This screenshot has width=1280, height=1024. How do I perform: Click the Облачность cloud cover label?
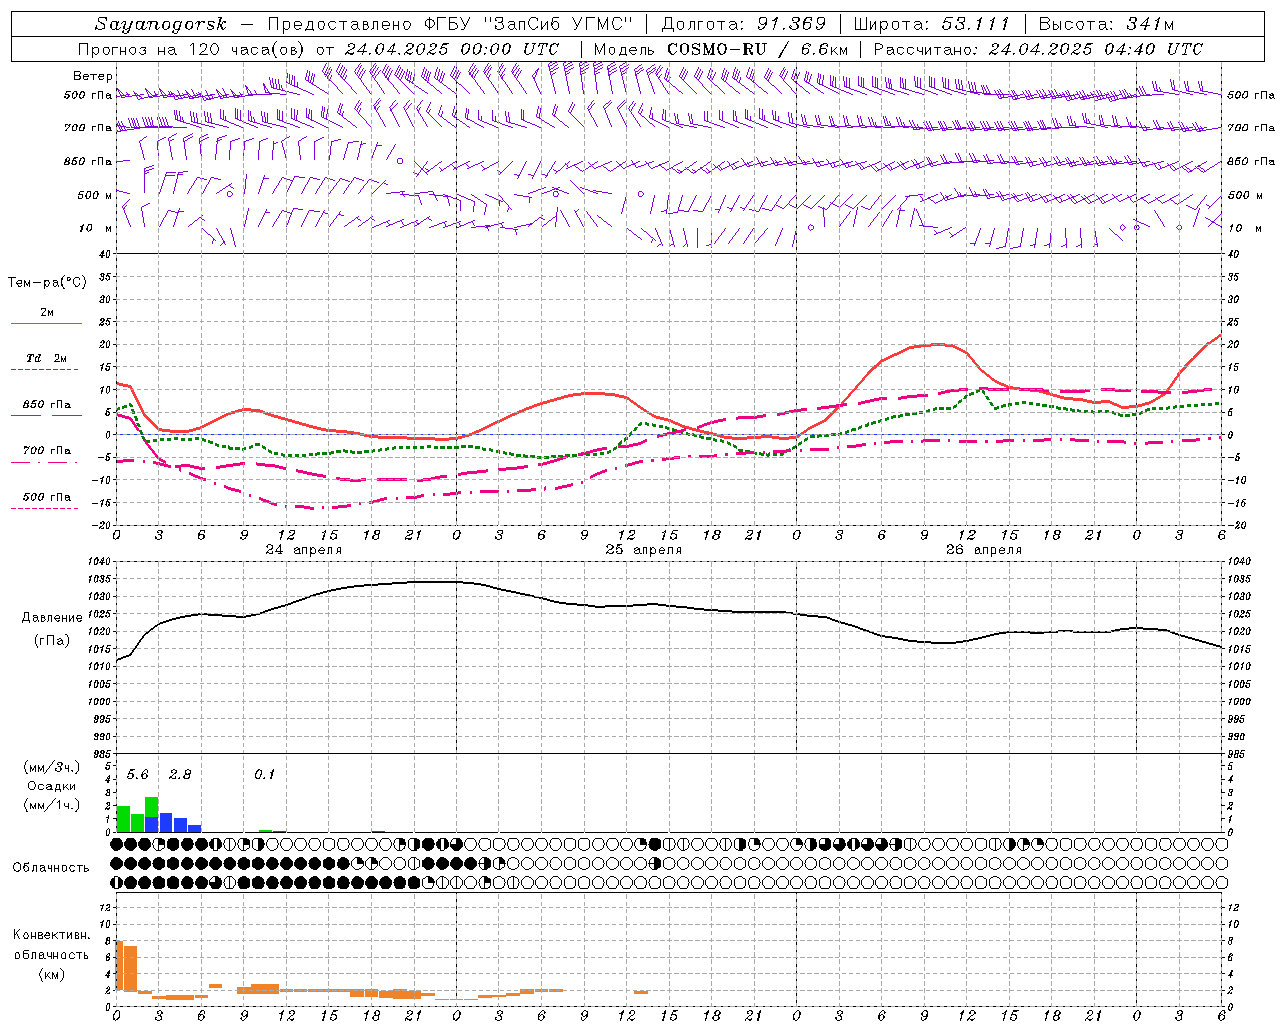tap(51, 867)
